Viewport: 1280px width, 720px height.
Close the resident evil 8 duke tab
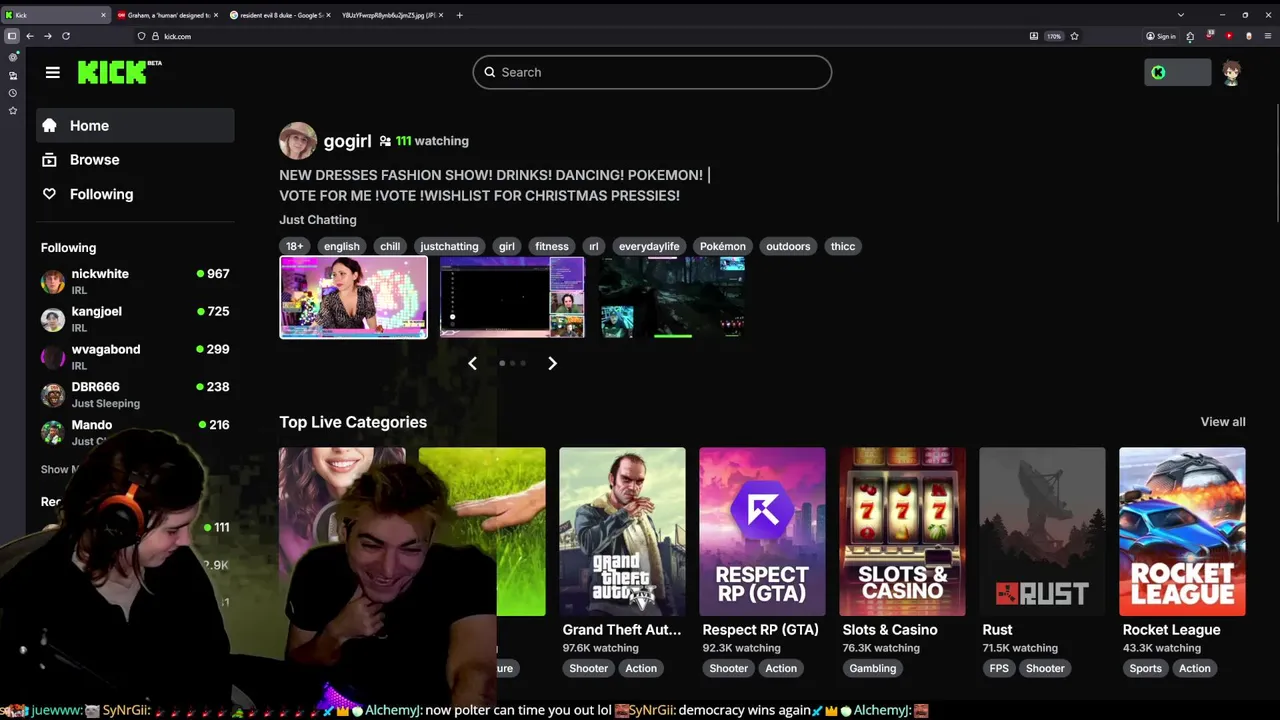click(x=328, y=15)
